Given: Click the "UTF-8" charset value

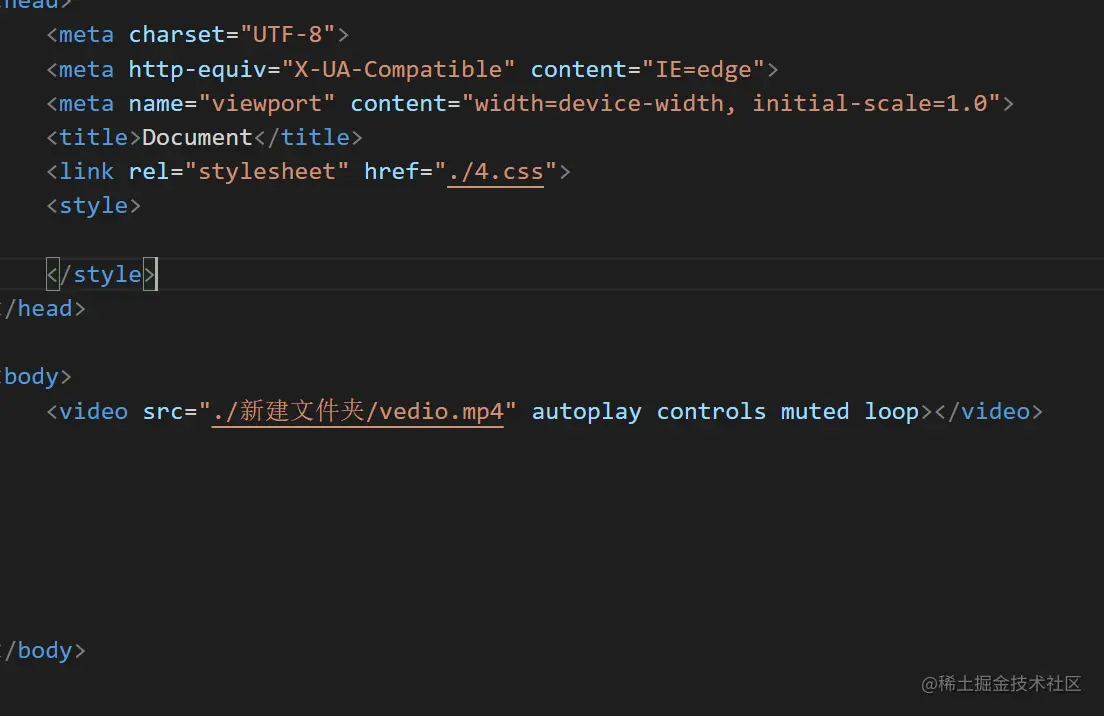Looking at the screenshot, I should tap(287, 35).
